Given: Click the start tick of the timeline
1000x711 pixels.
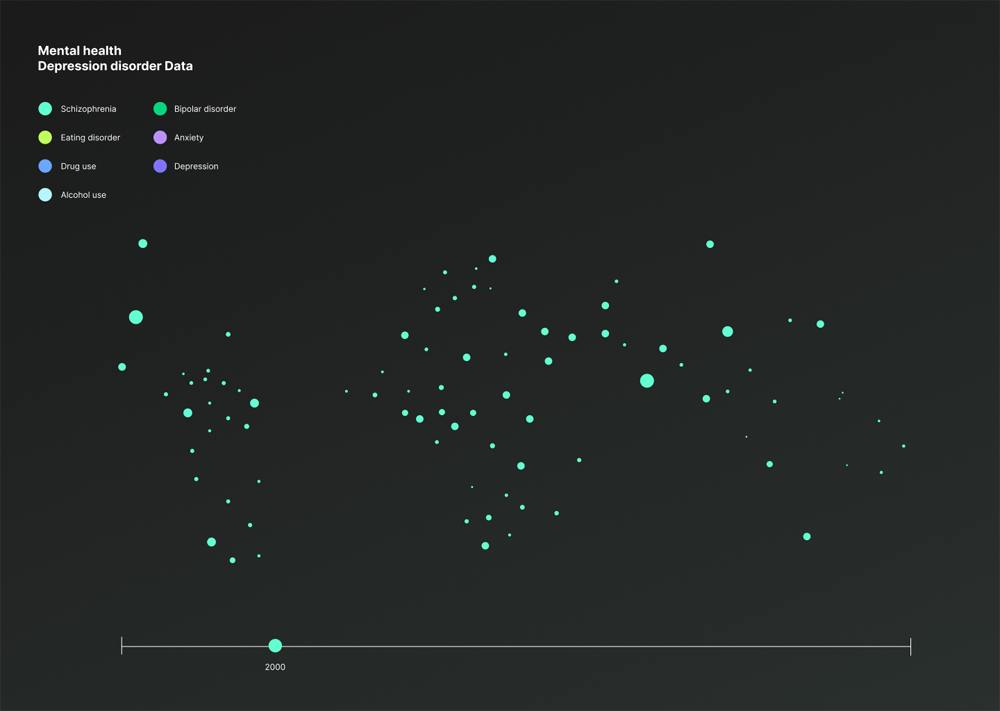Looking at the screenshot, I should point(122,646).
